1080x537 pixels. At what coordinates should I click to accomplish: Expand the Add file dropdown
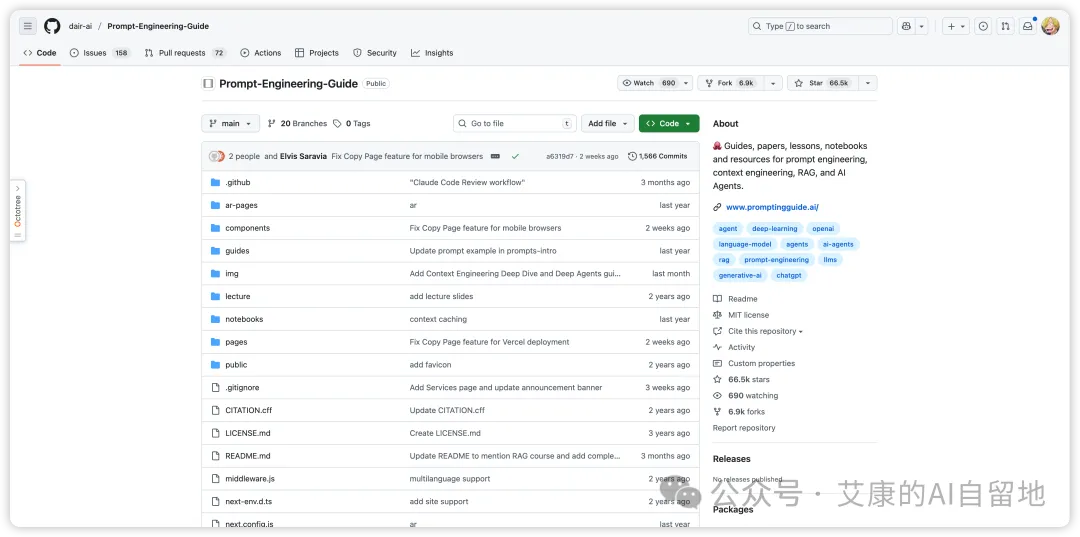pyautogui.click(x=608, y=123)
